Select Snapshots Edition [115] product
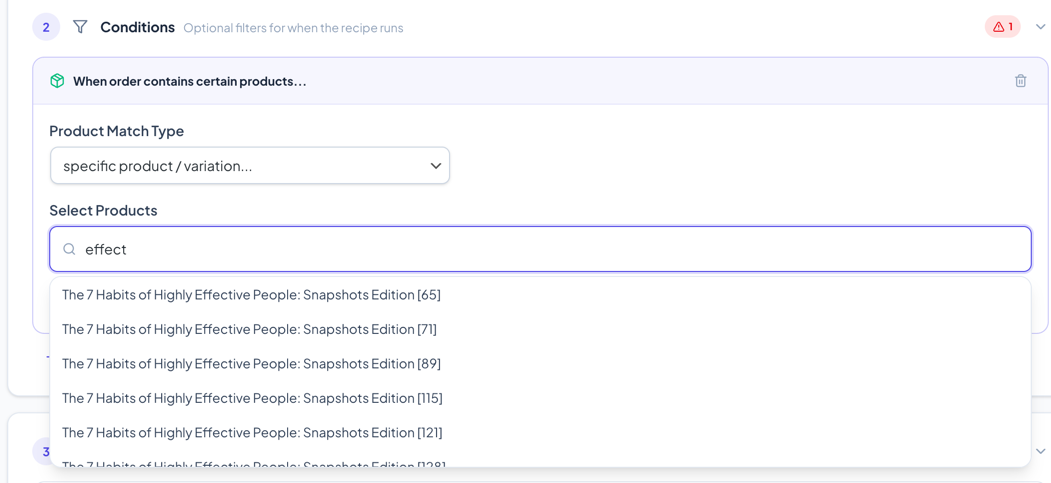This screenshot has width=1051, height=483. pyautogui.click(x=540, y=398)
